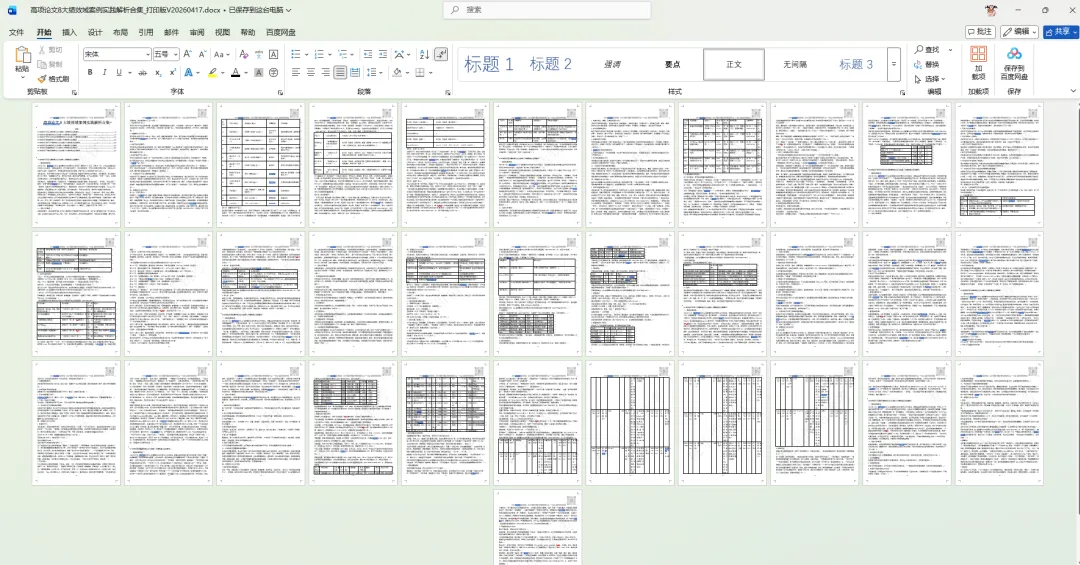Open the 选择 (Select) dropdown
This screenshot has height=565, width=1080.
pyautogui.click(x=929, y=79)
